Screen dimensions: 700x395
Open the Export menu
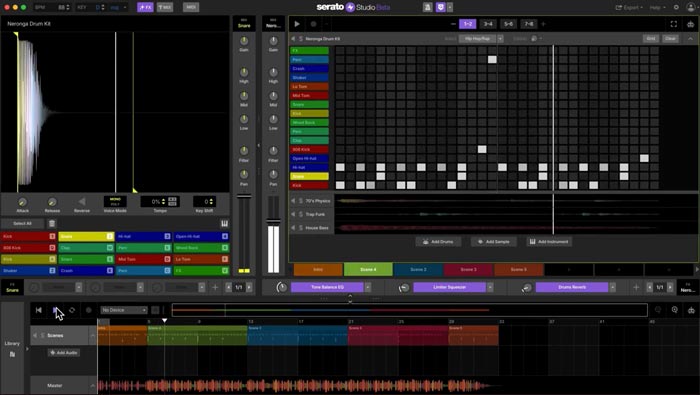(x=629, y=8)
